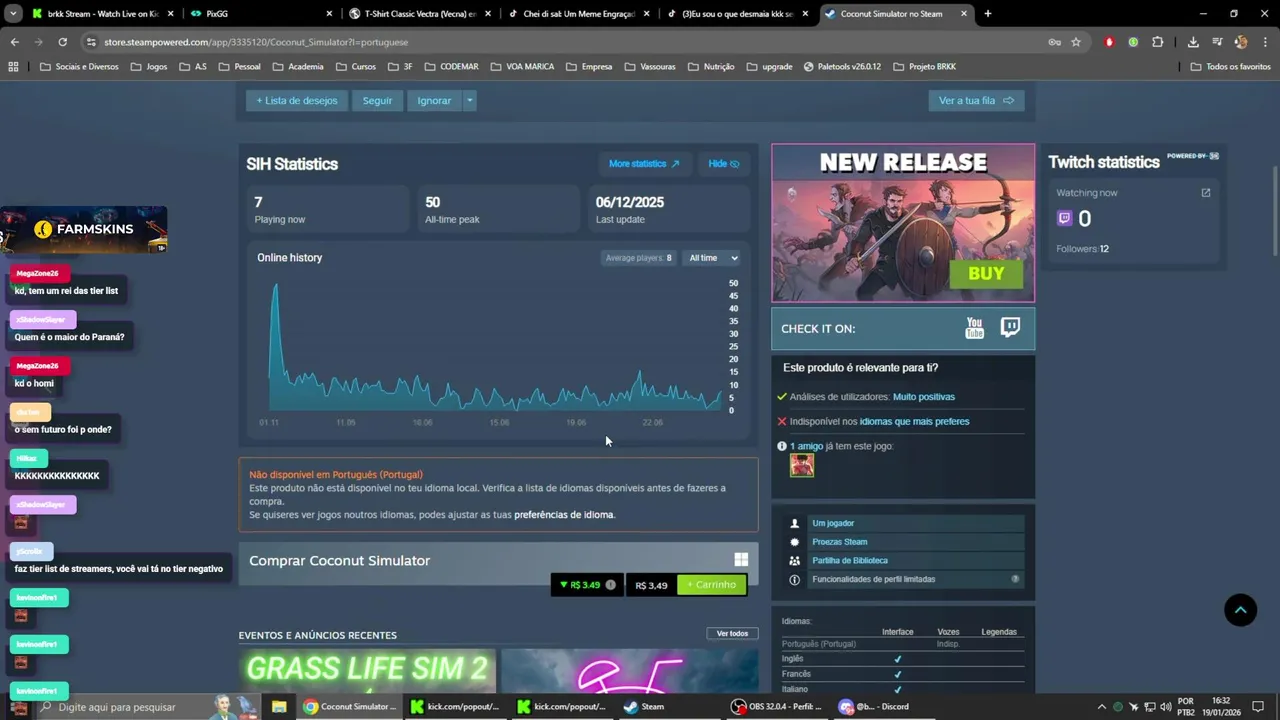Switch to Chei di sal TikTok tab

coord(578,14)
